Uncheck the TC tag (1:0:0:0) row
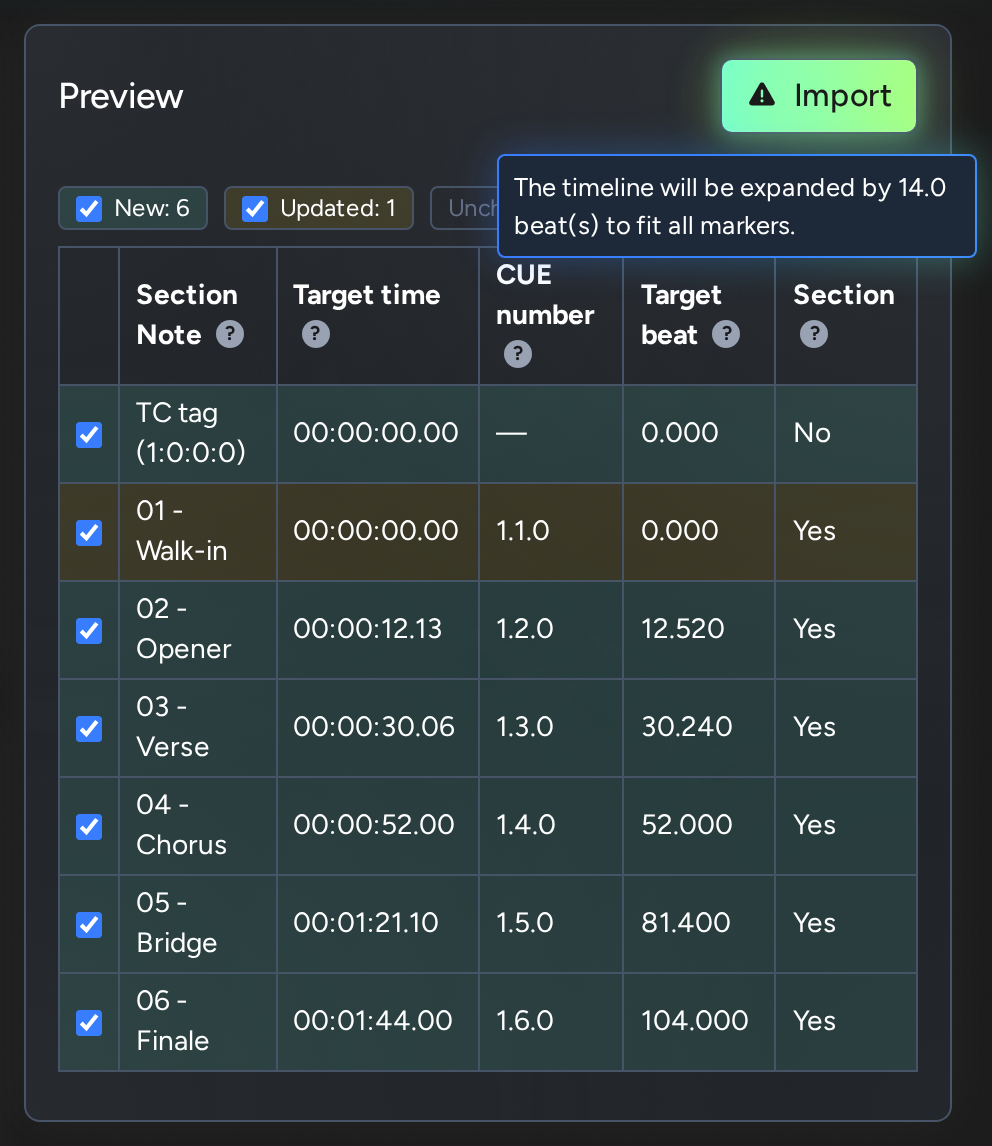Image resolution: width=992 pixels, height=1146 pixels. tap(89, 435)
